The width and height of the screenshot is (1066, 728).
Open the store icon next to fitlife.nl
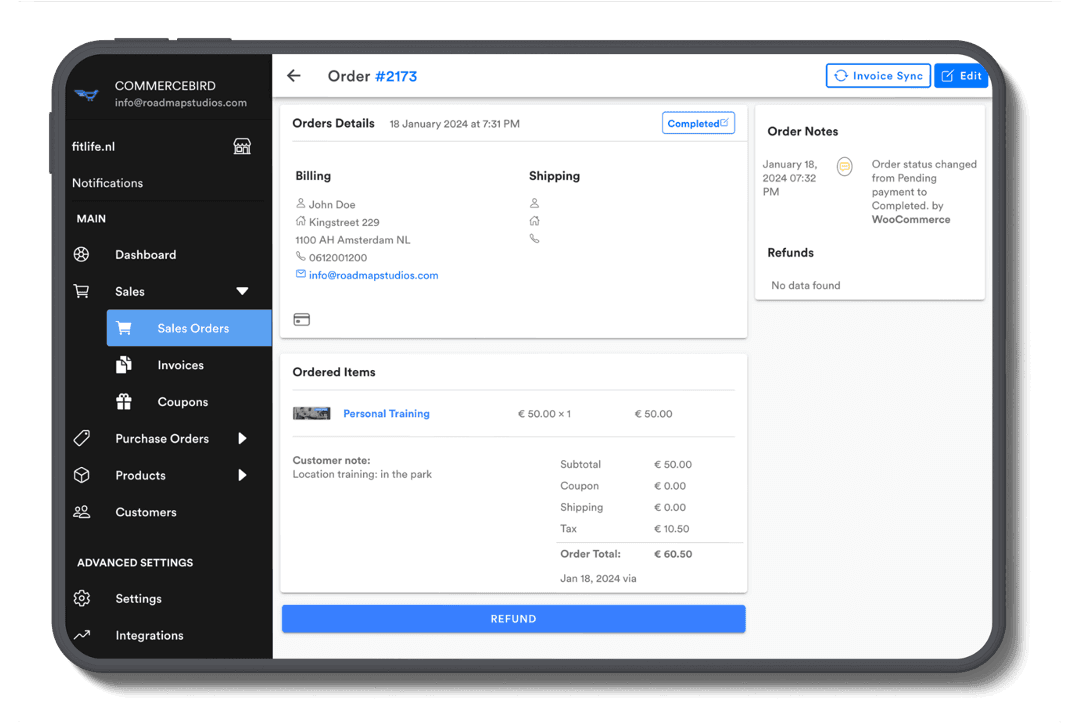242,146
